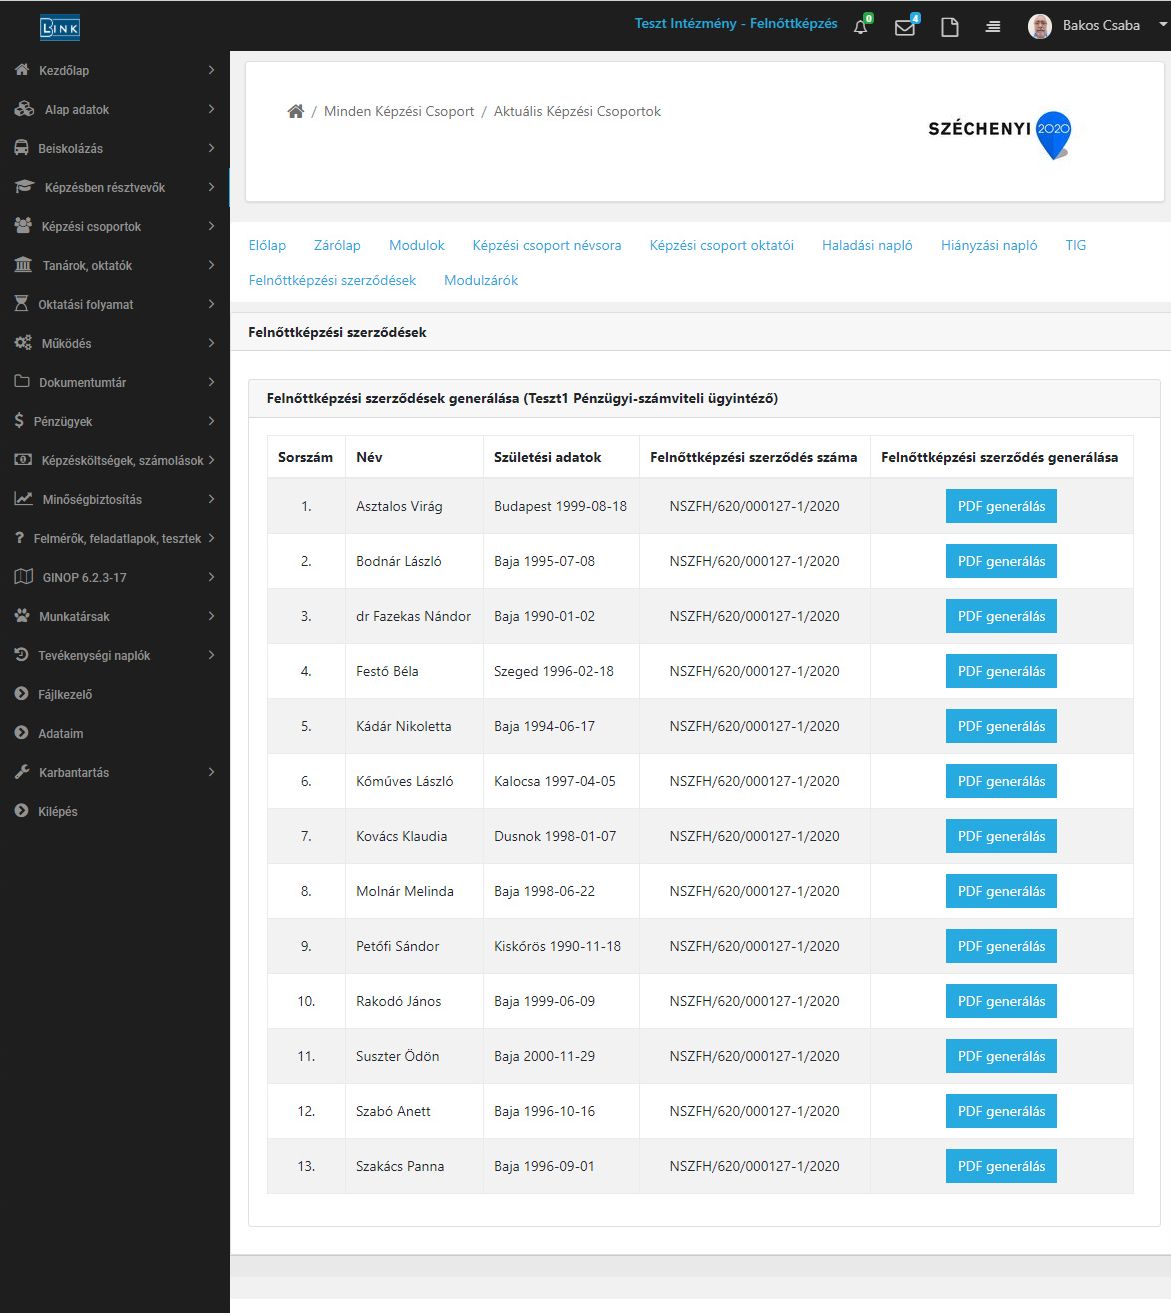The height and width of the screenshot is (1313, 1171).
Task: Switch to the Zárólap tab
Action: tap(337, 245)
